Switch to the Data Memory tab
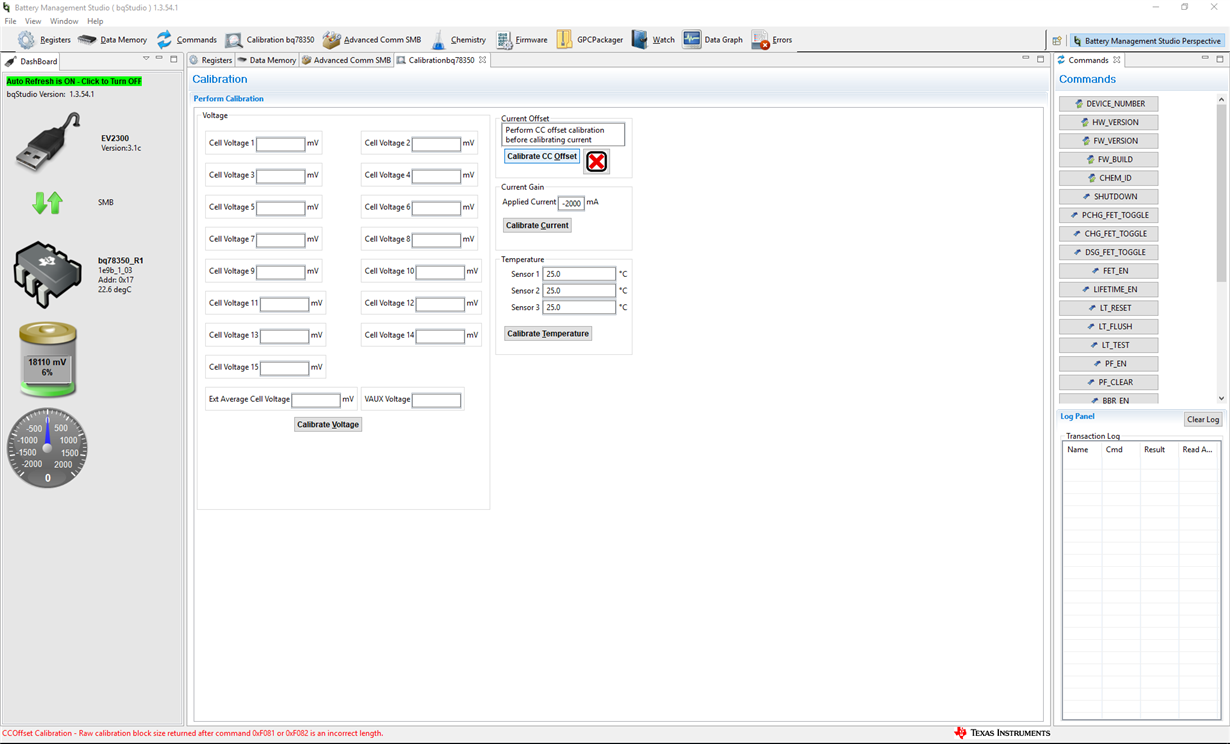1230x744 pixels. point(267,60)
